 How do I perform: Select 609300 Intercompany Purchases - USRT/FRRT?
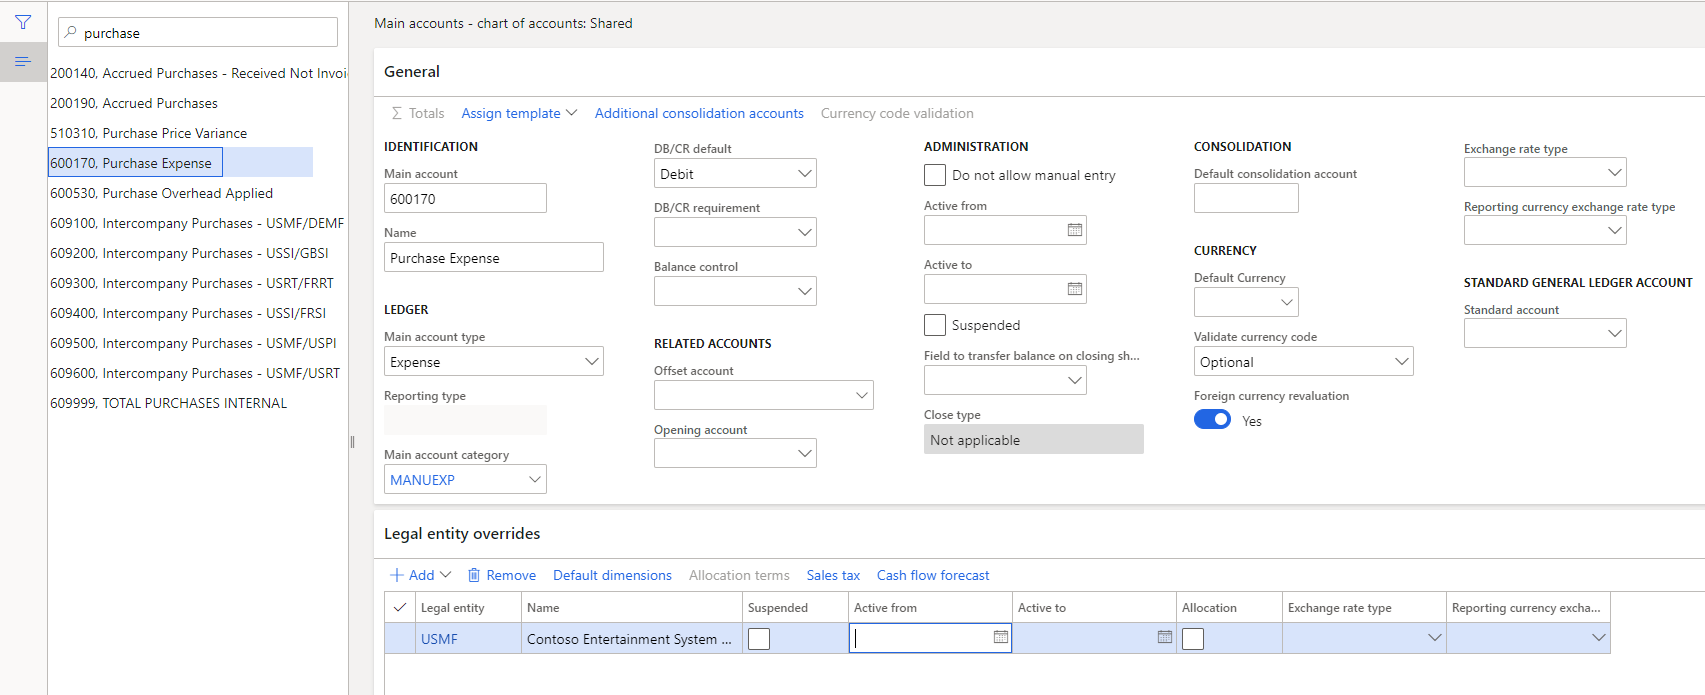click(192, 283)
